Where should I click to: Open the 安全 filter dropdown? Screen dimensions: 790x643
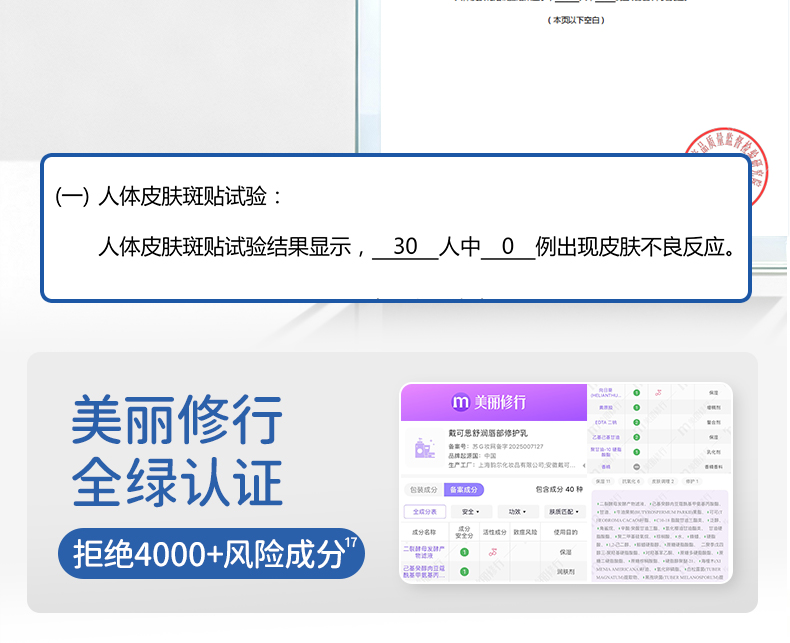click(471, 511)
